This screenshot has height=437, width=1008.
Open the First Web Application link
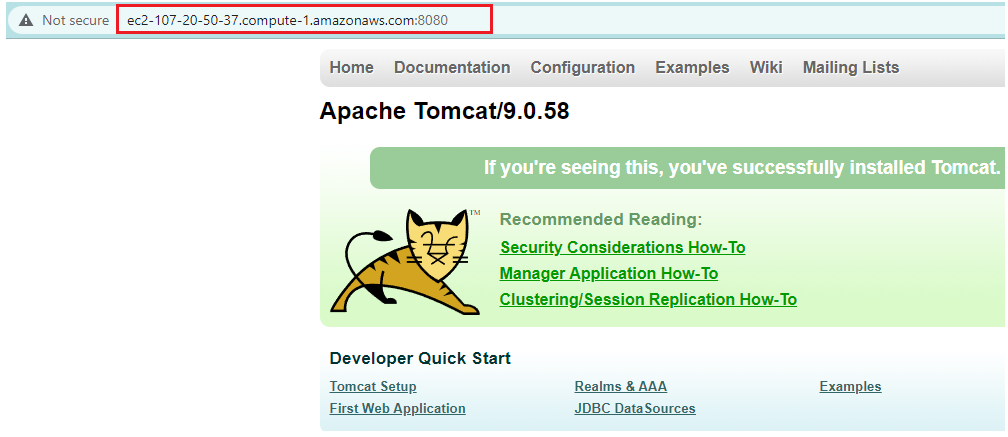pyautogui.click(x=397, y=409)
